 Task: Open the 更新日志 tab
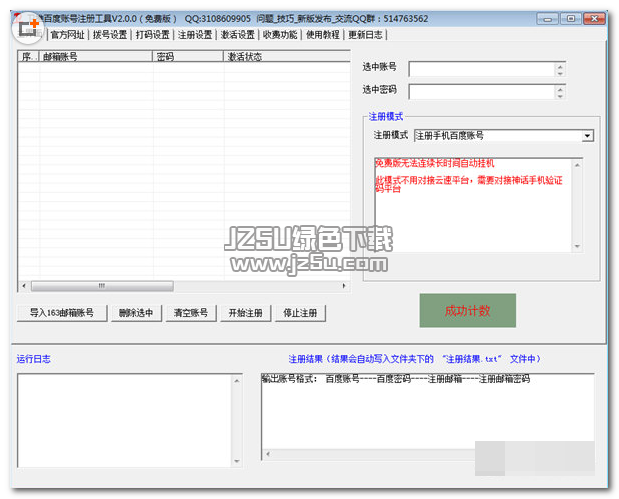click(x=366, y=35)
